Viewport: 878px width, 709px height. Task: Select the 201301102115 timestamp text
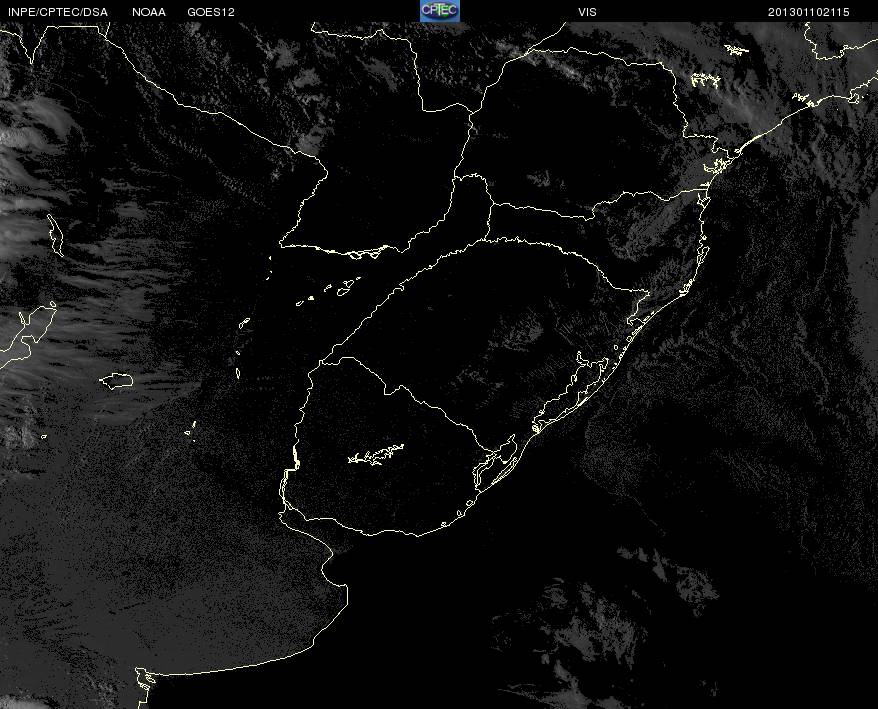[809, 12]
